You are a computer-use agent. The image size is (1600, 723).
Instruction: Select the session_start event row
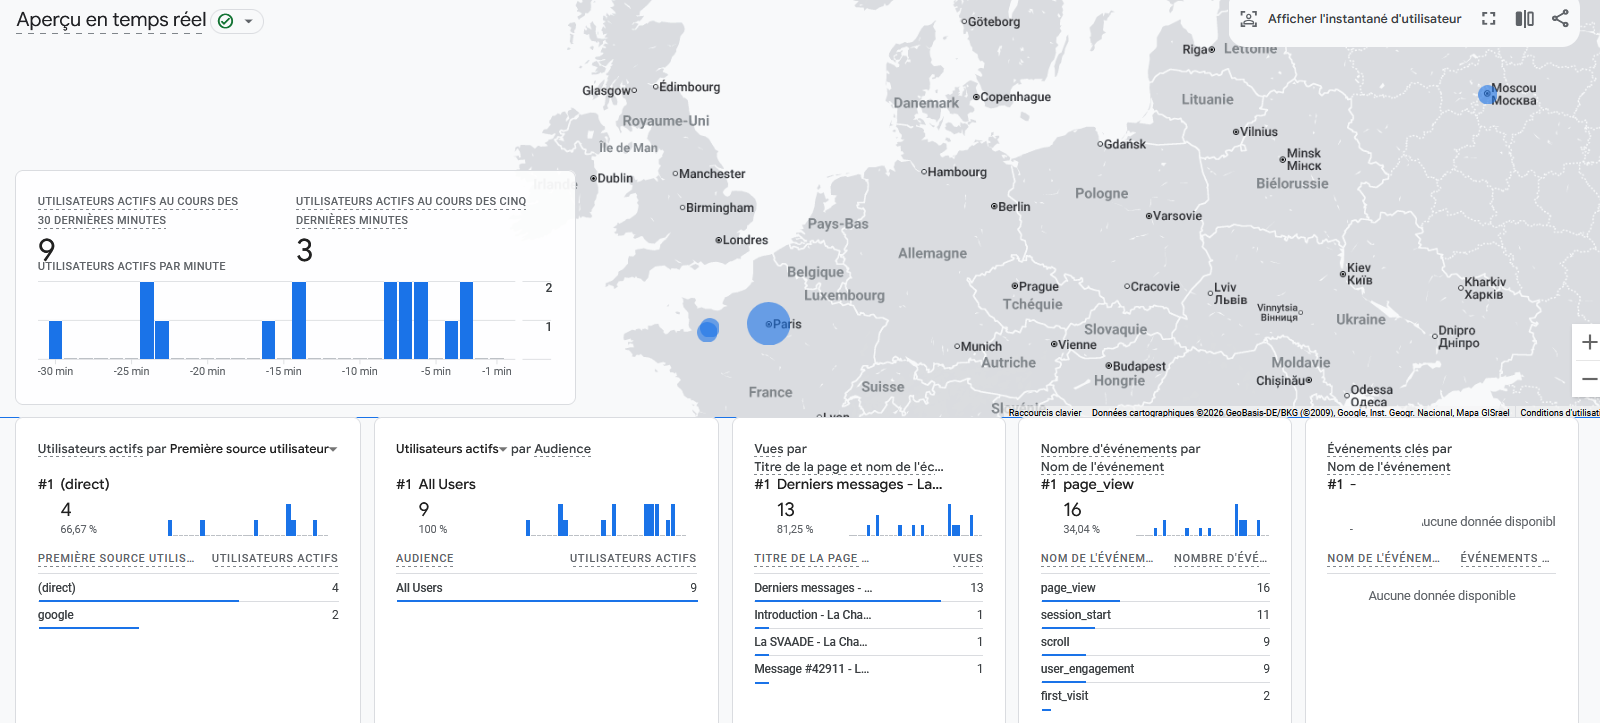1154,615
